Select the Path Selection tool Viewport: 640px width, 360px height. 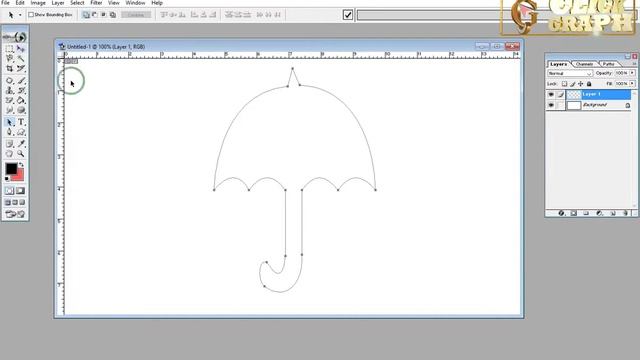click(9, 122)
